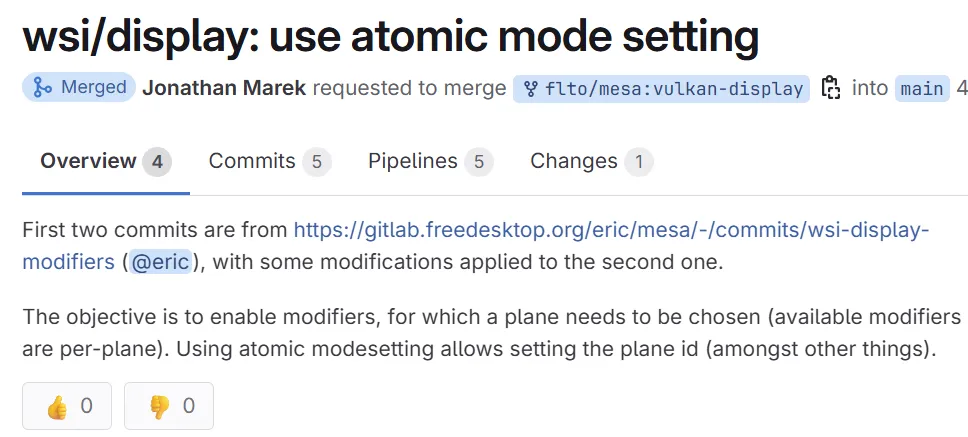Click the Pipelines count badge

click(x=478, y=162)
